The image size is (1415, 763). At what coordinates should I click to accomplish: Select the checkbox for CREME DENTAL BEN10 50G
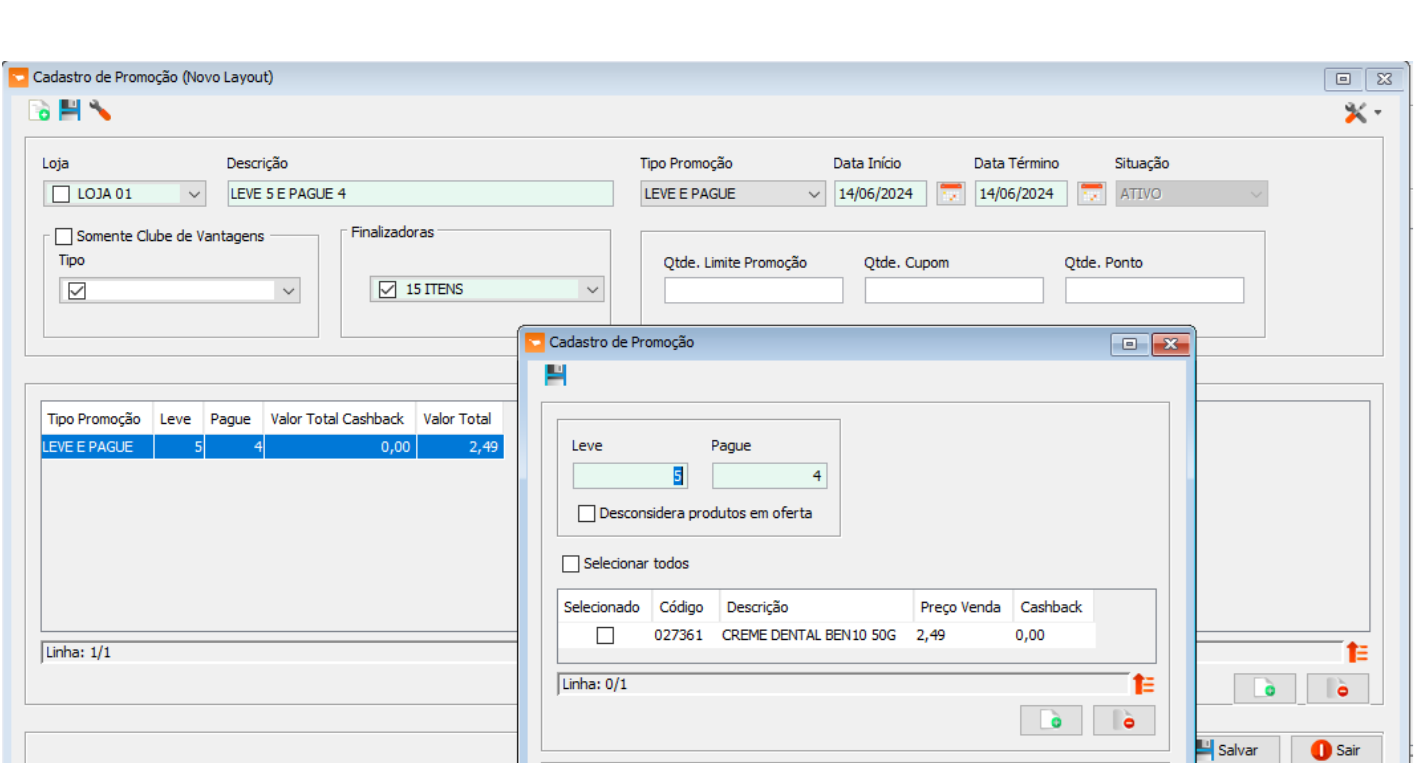click(x=605, y=635)
